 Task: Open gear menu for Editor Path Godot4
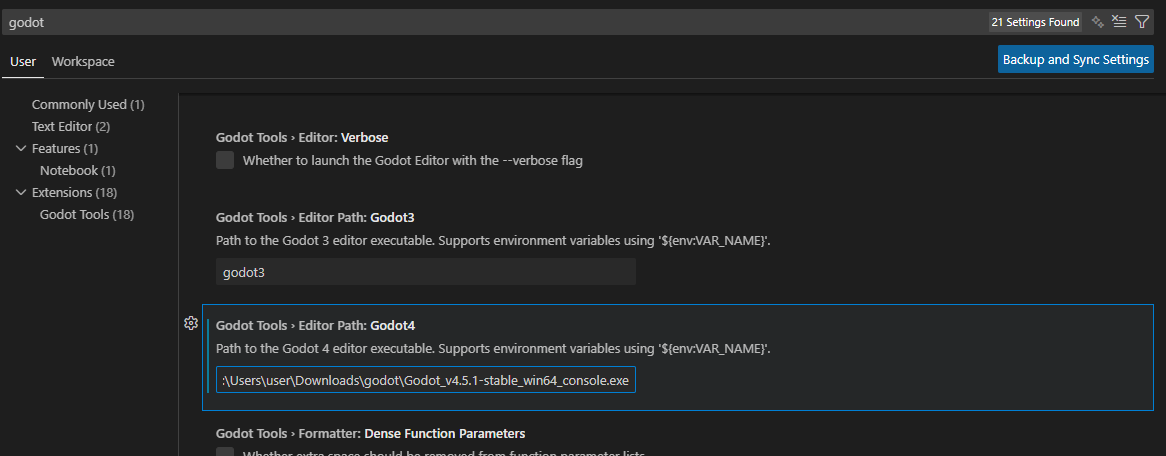click(191, 323)
